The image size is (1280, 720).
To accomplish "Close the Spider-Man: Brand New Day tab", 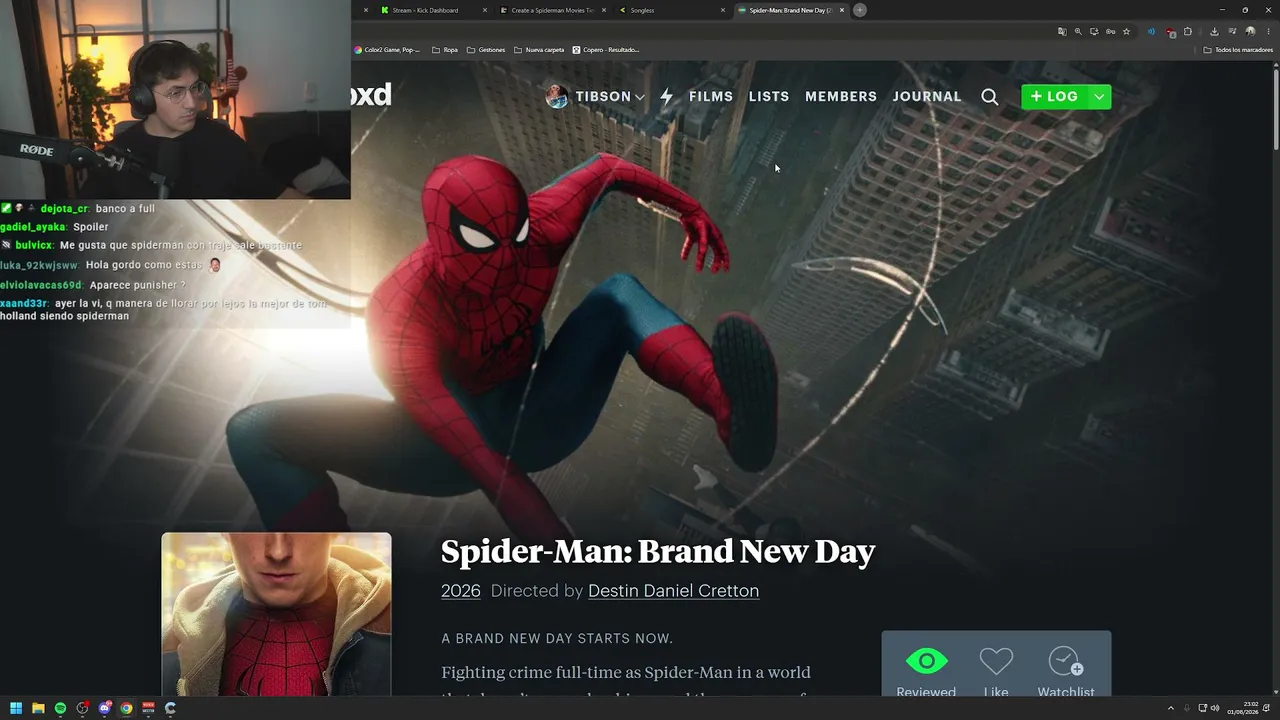I will click(x=842, y=10).
